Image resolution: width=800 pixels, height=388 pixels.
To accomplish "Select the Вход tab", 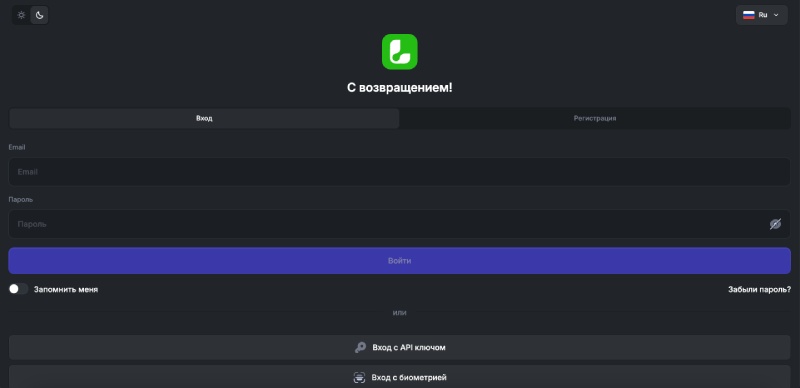I will pyautogui.click(x=204, y=118).
